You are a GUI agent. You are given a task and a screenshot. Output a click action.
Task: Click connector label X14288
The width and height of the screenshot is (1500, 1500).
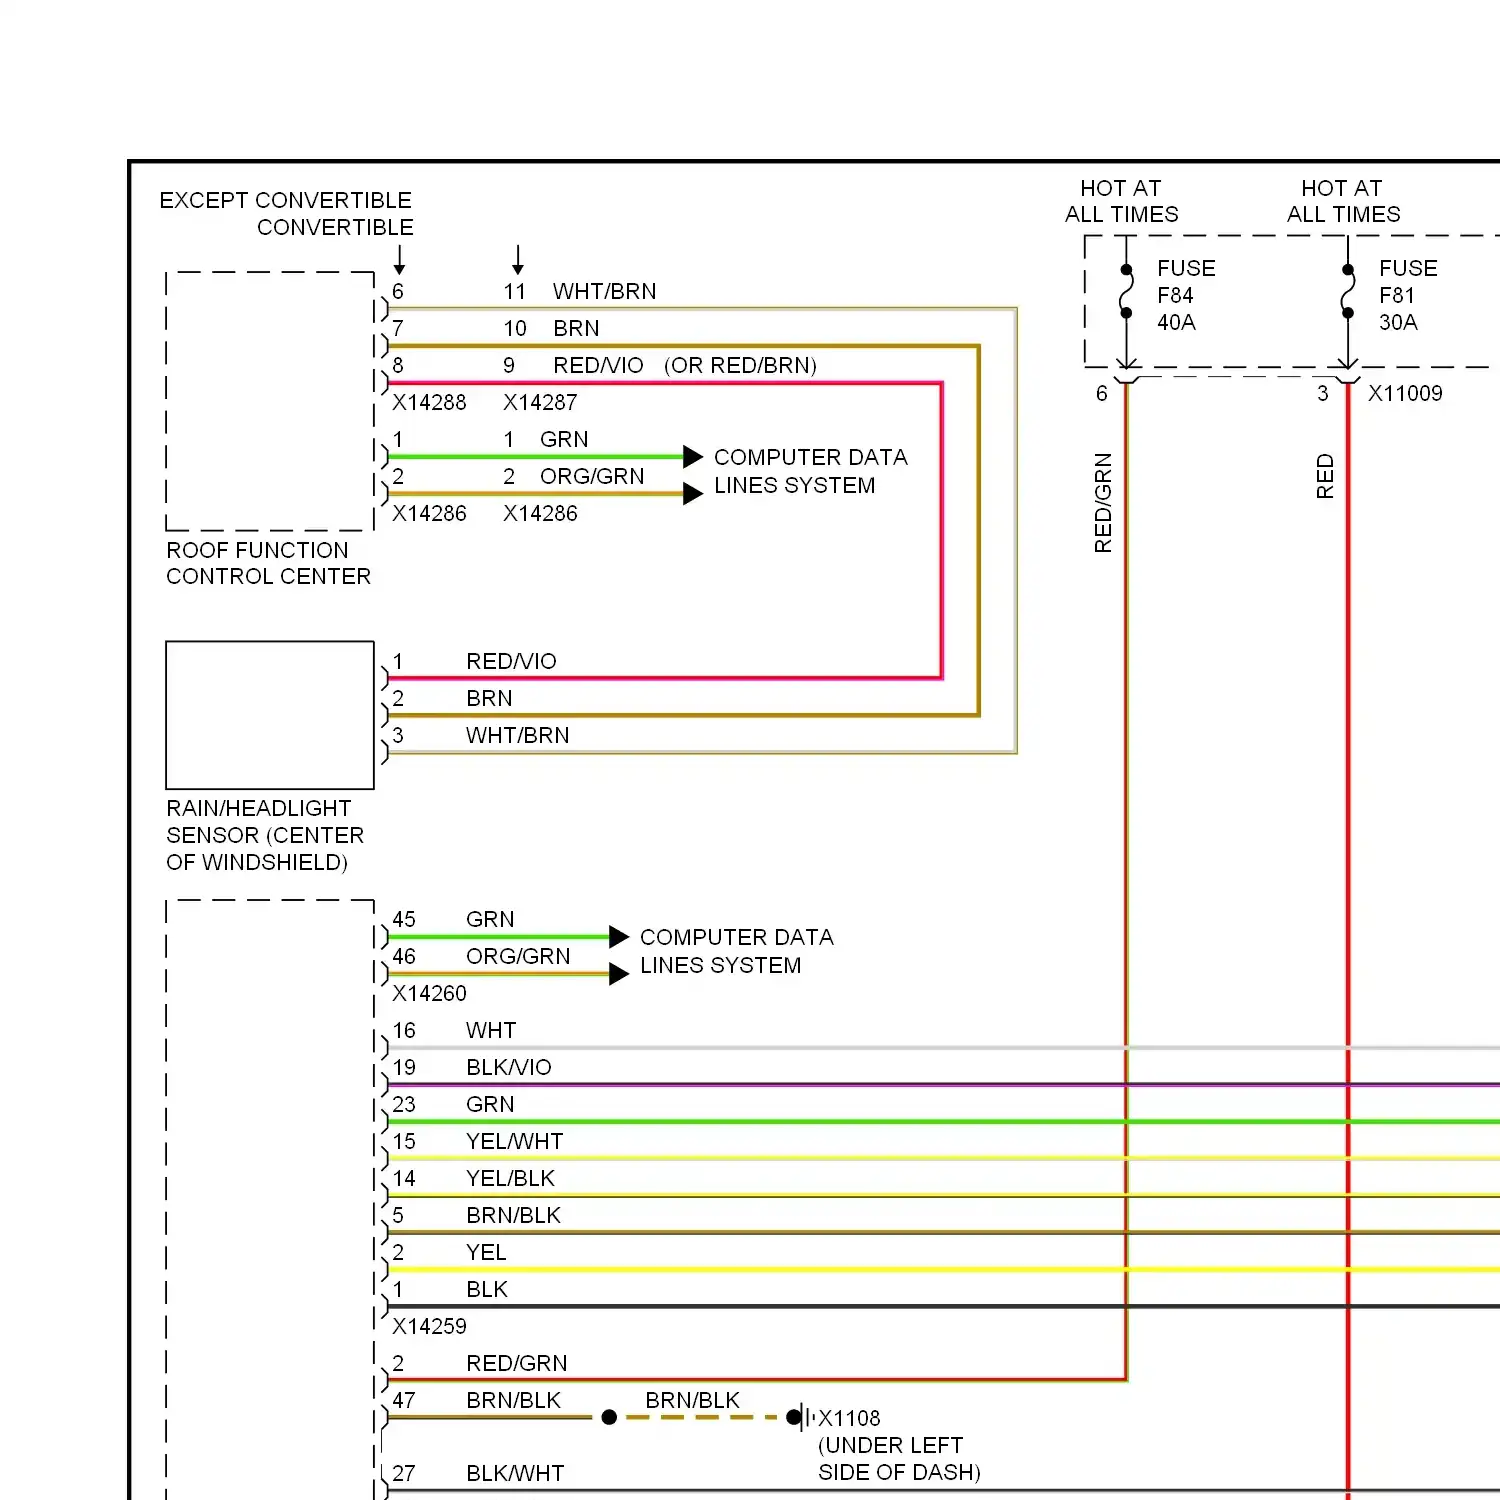[429, 402]
